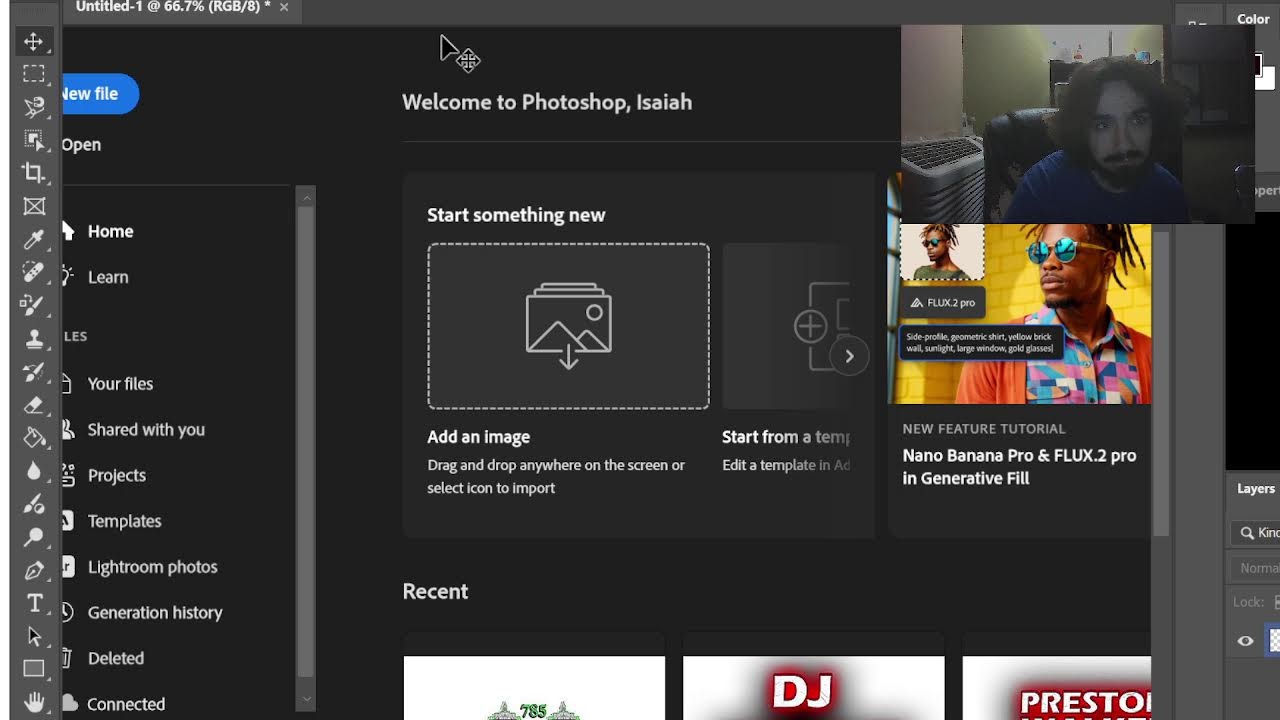
Task: Open the Learn section
Action: (x=108, y=277)
